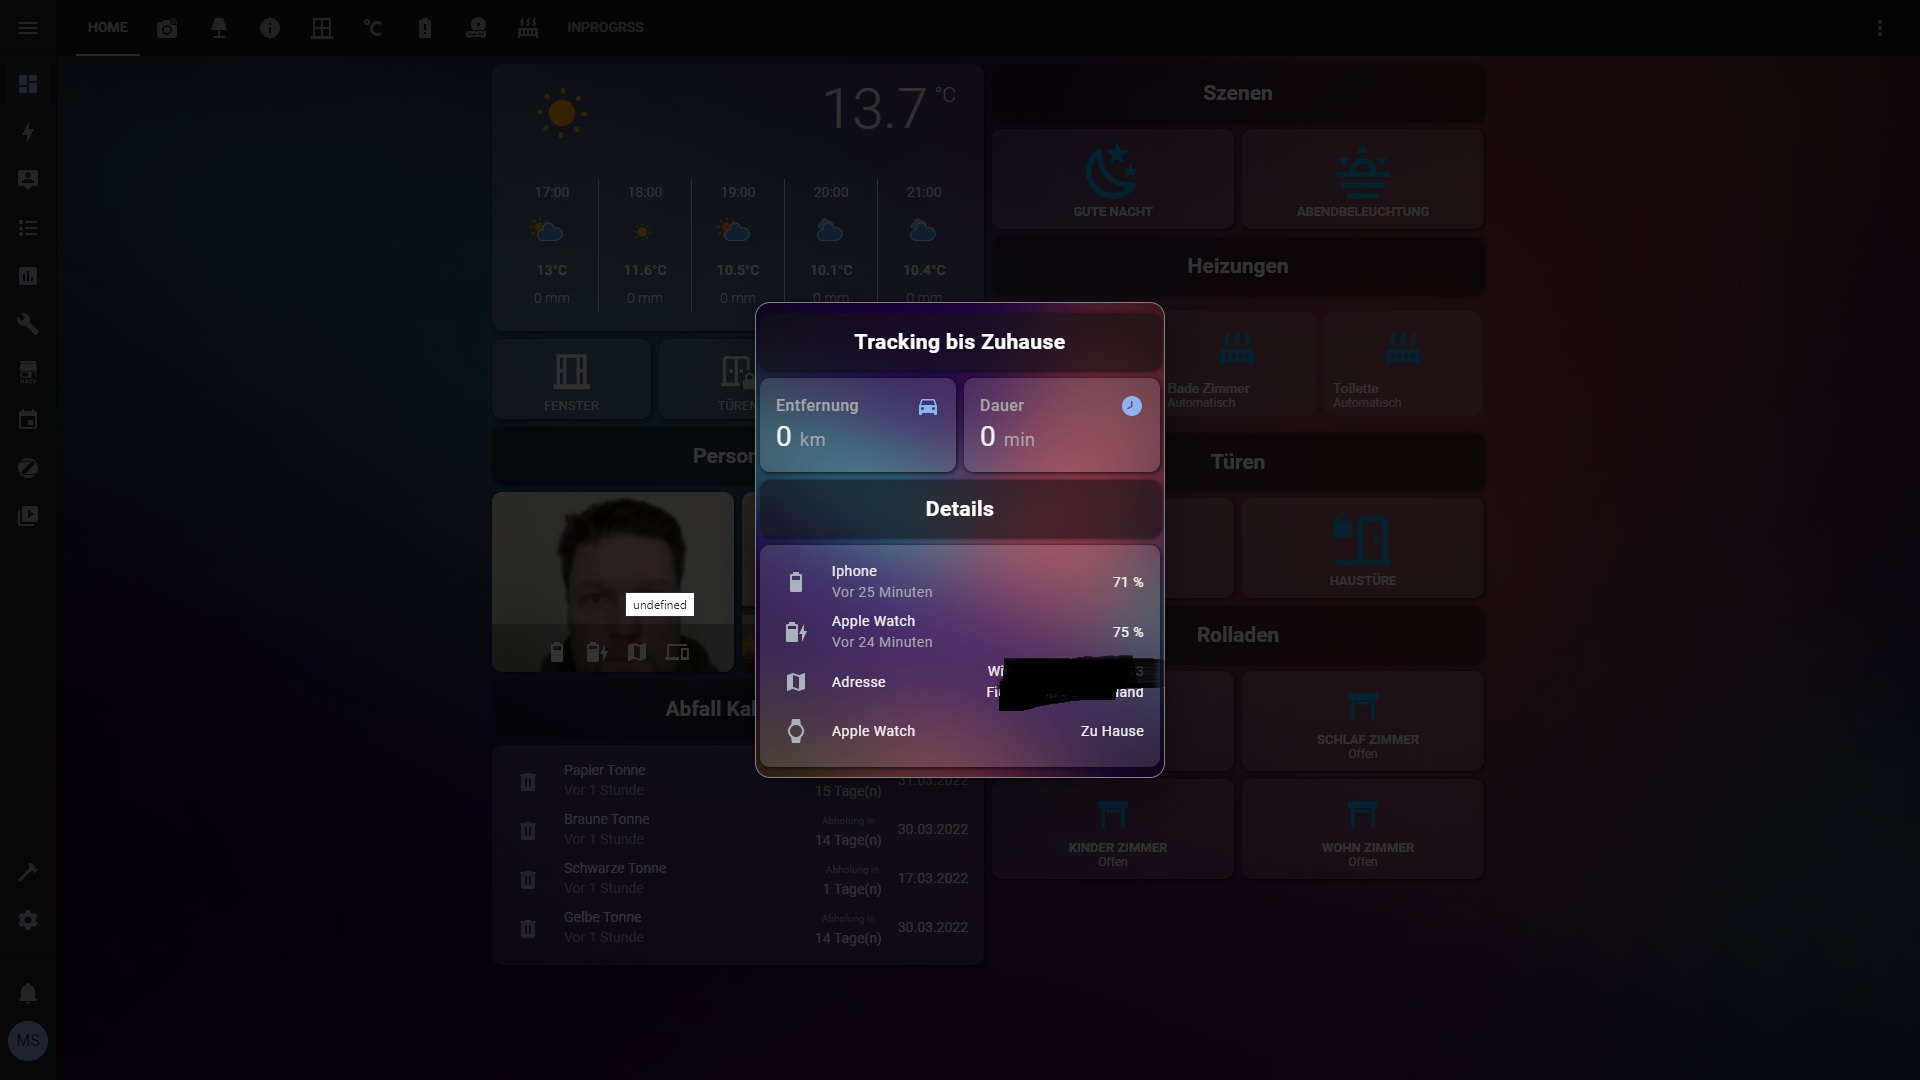Open the camera view tab
The width and height of the screenshot is (1920, 1080).
coord(167,28)
